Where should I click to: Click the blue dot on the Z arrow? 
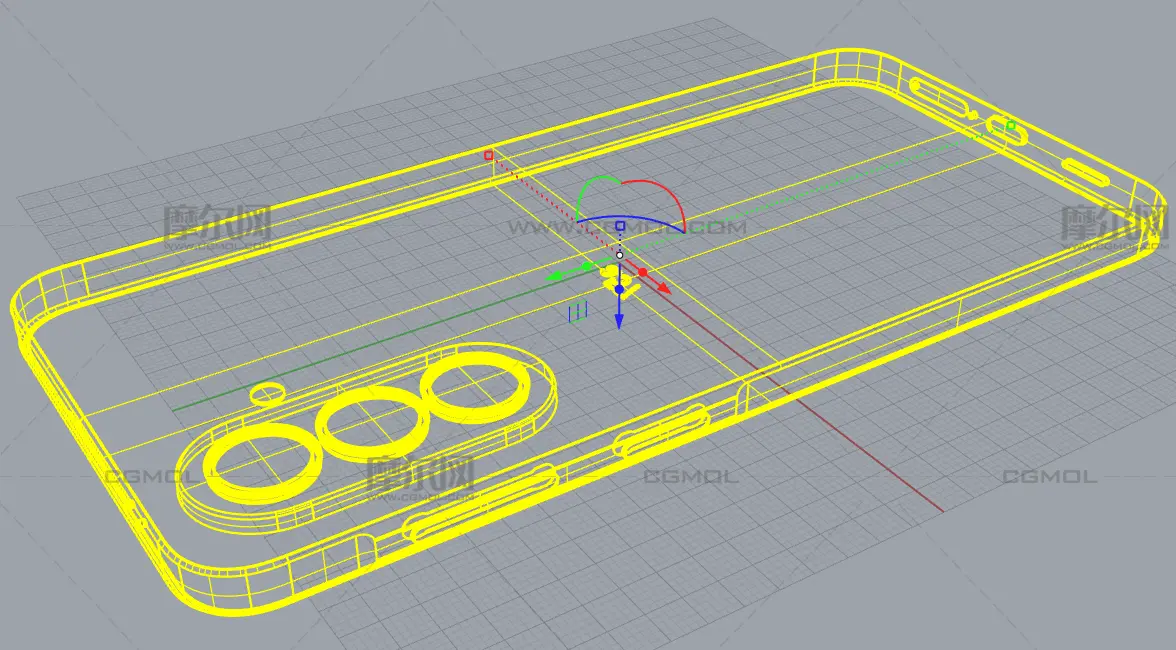pyautogui.click(x=619, y=289)
